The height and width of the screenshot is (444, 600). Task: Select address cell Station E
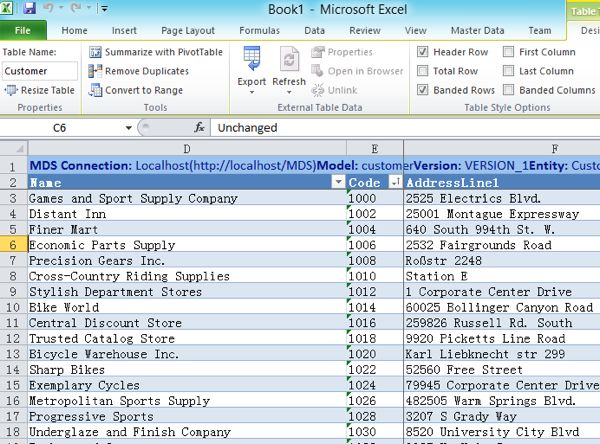[502, 276]
